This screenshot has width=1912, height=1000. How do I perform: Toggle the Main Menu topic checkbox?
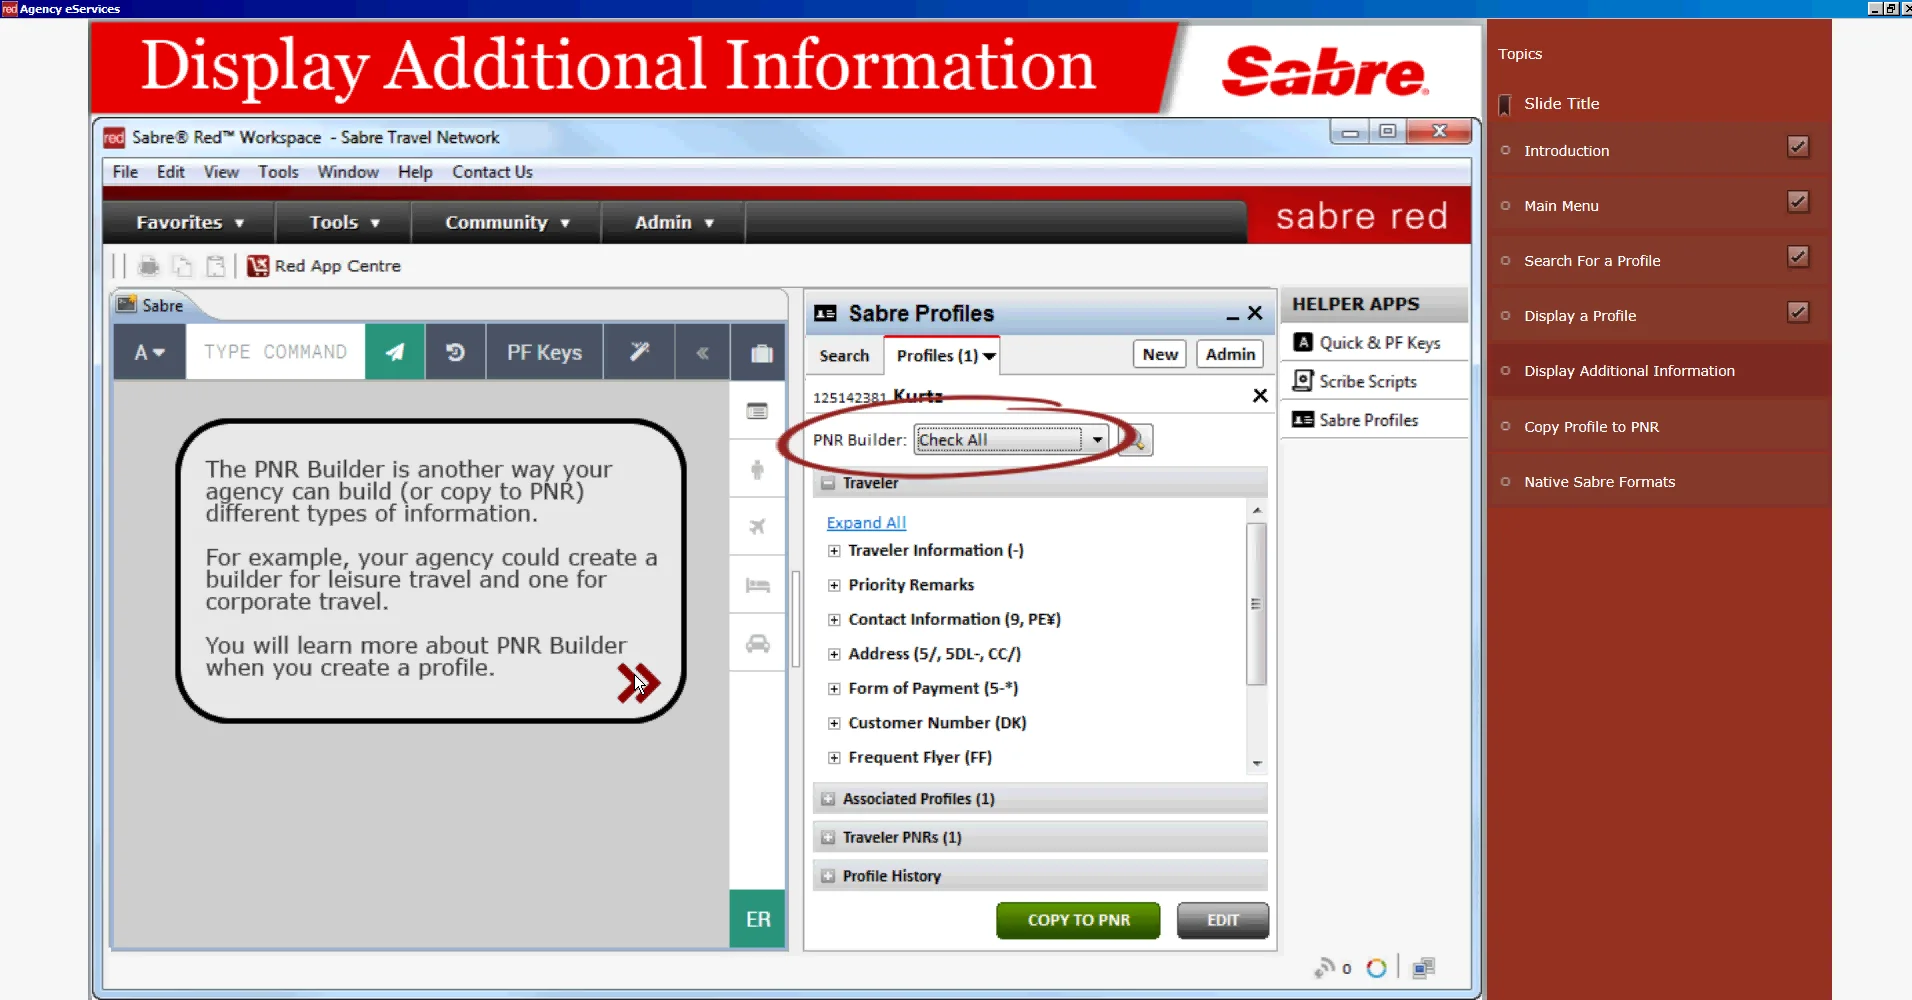click(1798, 201)
